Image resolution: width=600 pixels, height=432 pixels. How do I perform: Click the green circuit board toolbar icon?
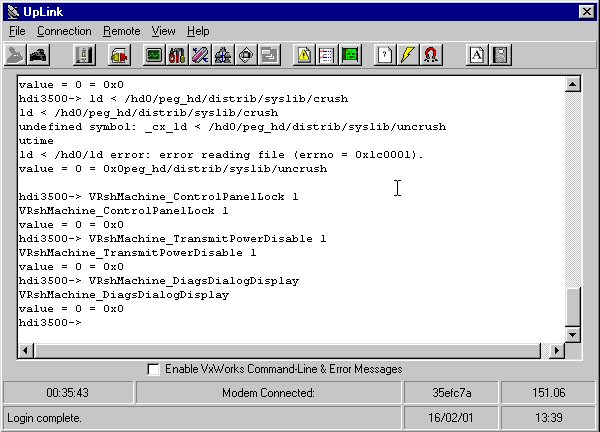pos(349,55)
